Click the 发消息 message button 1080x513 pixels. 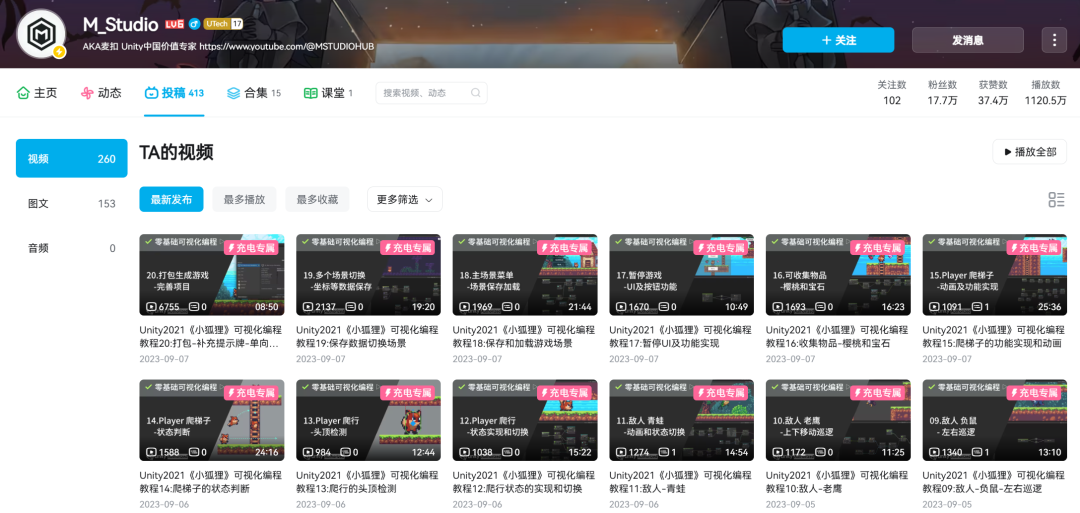coord(968,40)
